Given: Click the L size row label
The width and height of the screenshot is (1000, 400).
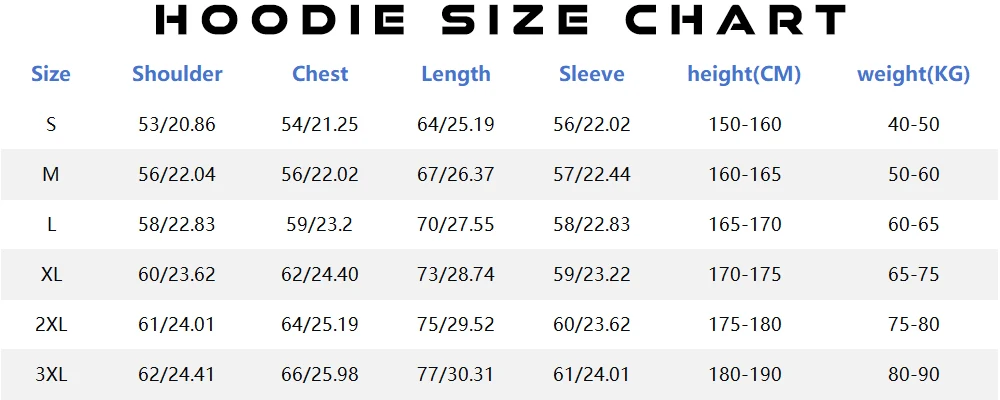Looking at the screenshot, I should (51, 225).
